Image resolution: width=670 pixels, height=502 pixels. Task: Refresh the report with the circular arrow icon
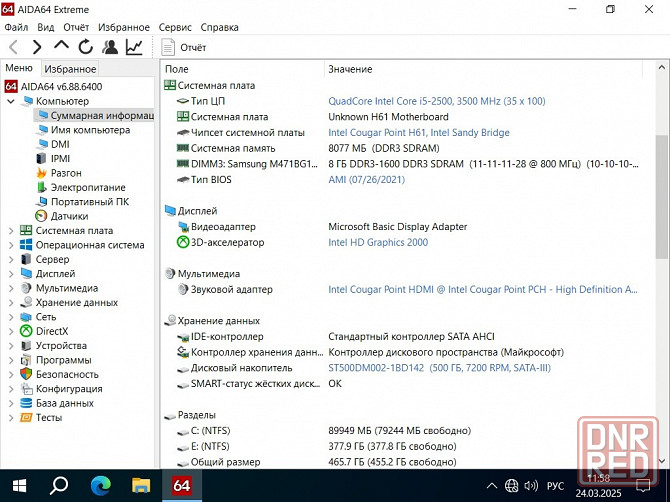tap(85, 47)
